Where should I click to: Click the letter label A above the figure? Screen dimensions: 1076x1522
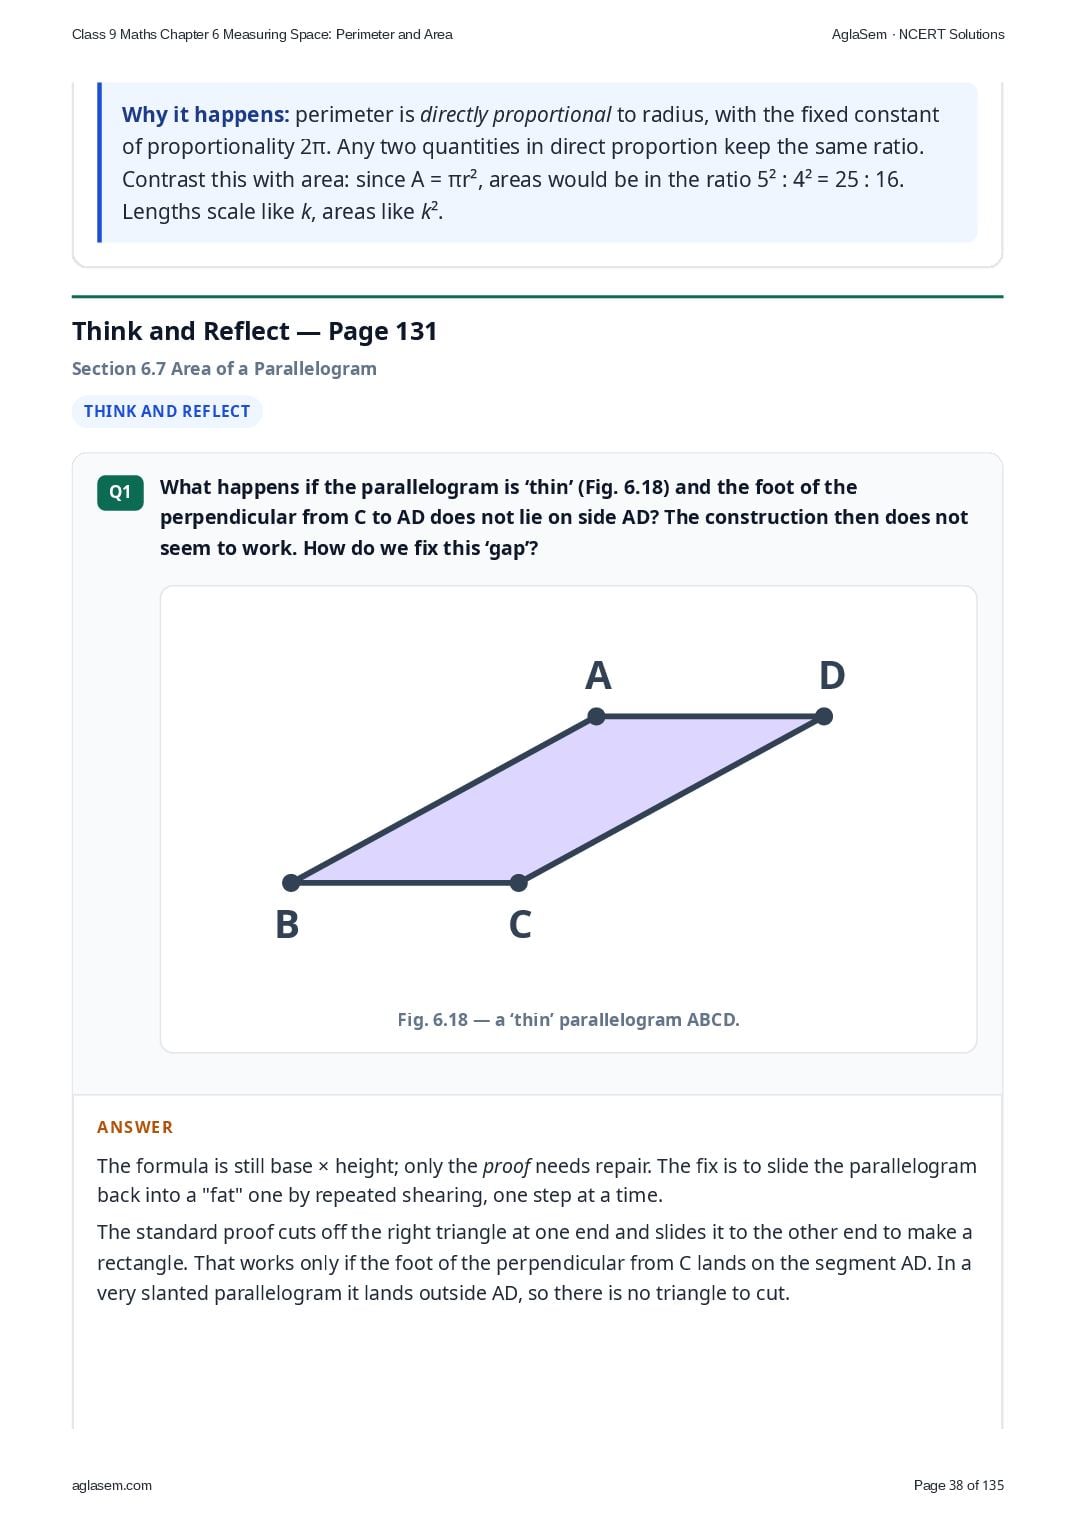[x=598, y=676]
